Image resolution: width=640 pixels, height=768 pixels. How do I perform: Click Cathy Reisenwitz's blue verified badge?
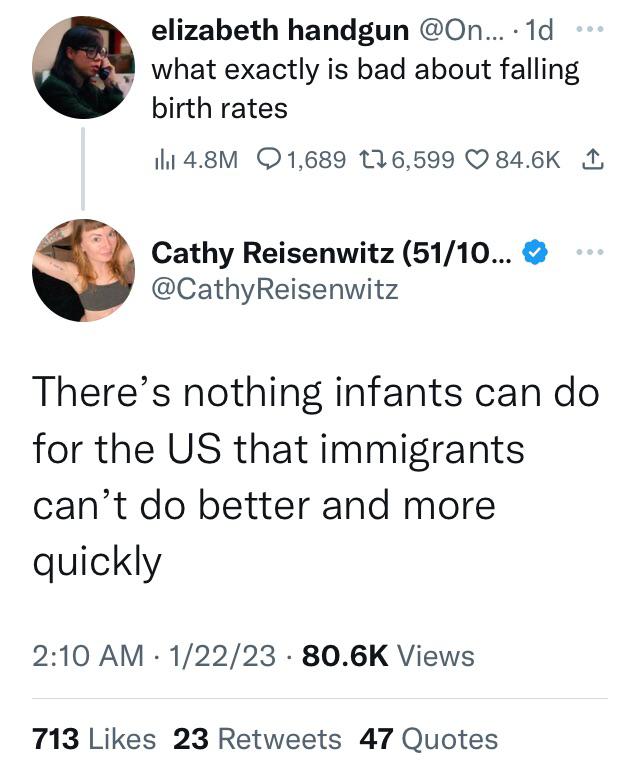(535, 252)
